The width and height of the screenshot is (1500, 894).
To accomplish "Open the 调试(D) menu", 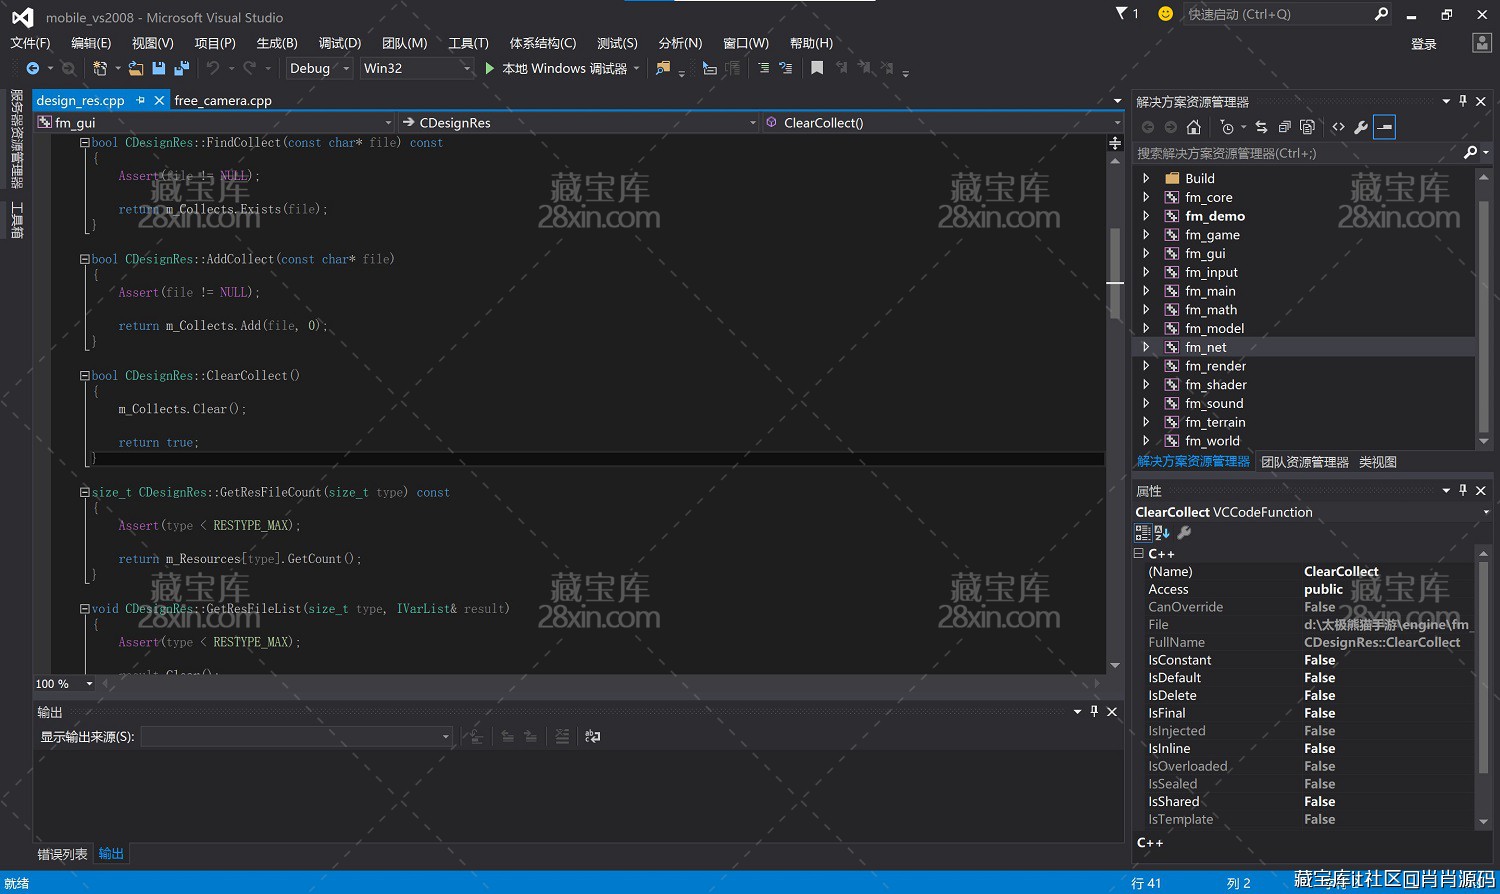I will coord(340,43).
